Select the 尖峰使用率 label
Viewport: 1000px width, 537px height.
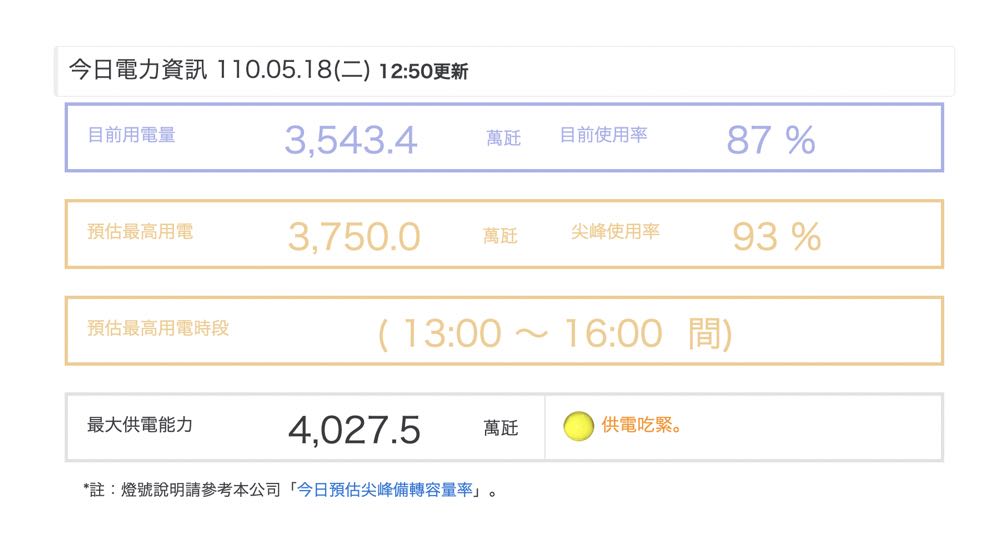(x=615, y=232)
